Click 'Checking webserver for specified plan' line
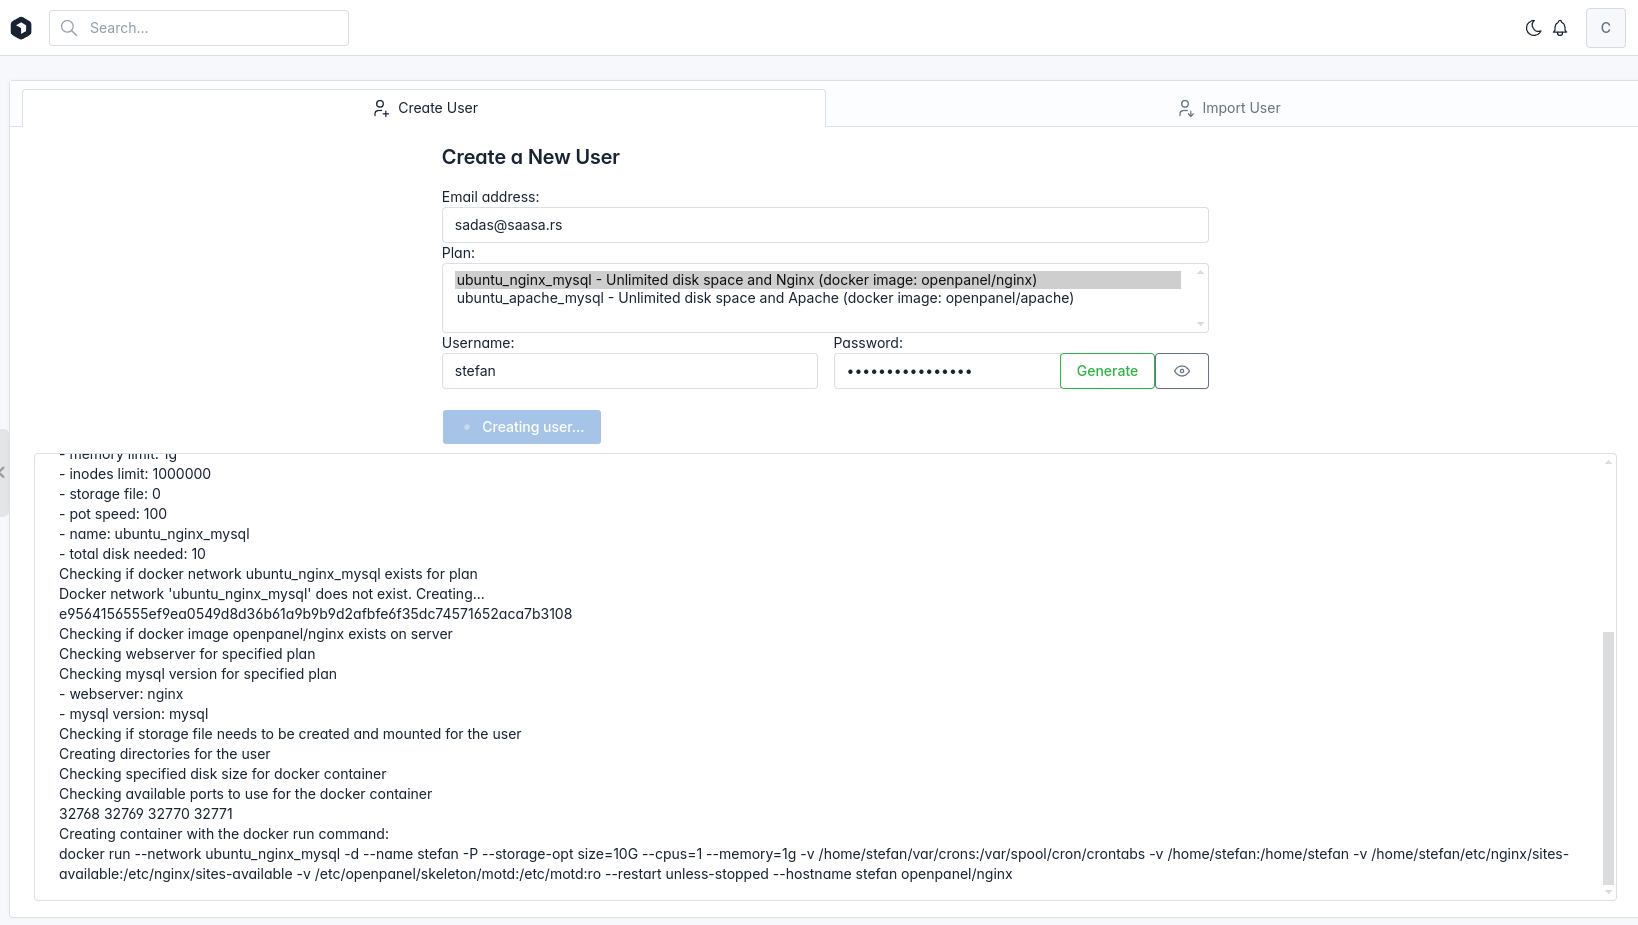 (x=187, y=654)
